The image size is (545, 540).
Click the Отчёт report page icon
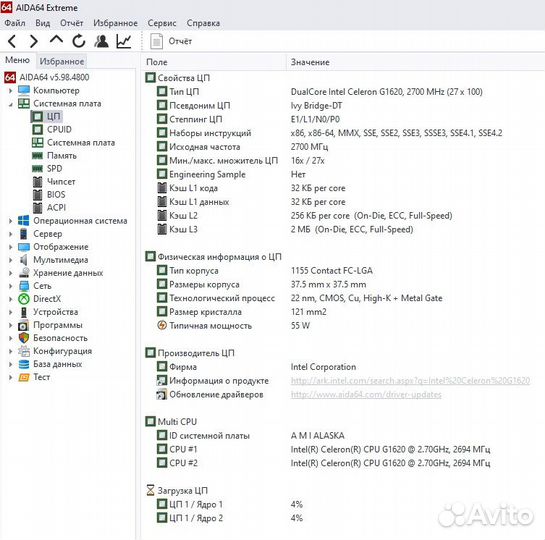(x=156, y=41)
